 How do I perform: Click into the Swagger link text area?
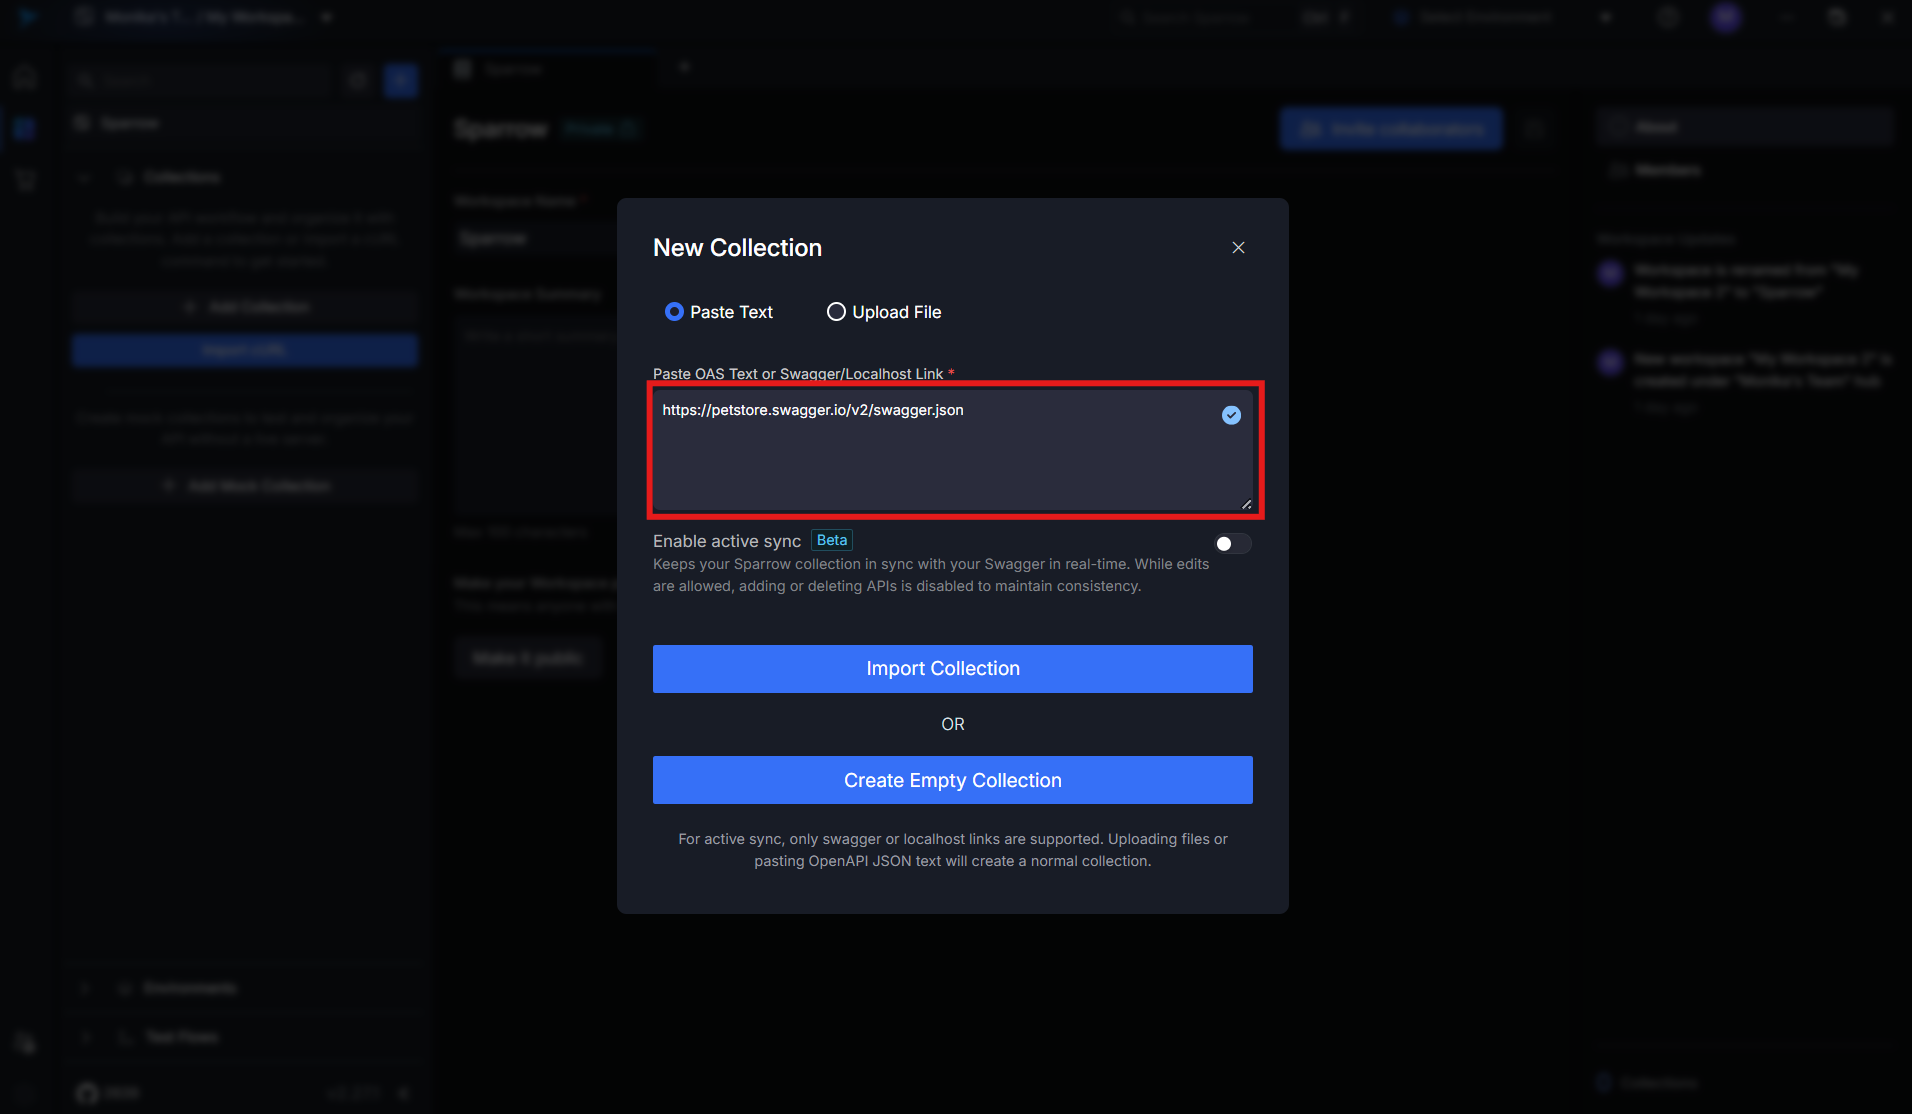pyautogui.click(x=953, y=450)
